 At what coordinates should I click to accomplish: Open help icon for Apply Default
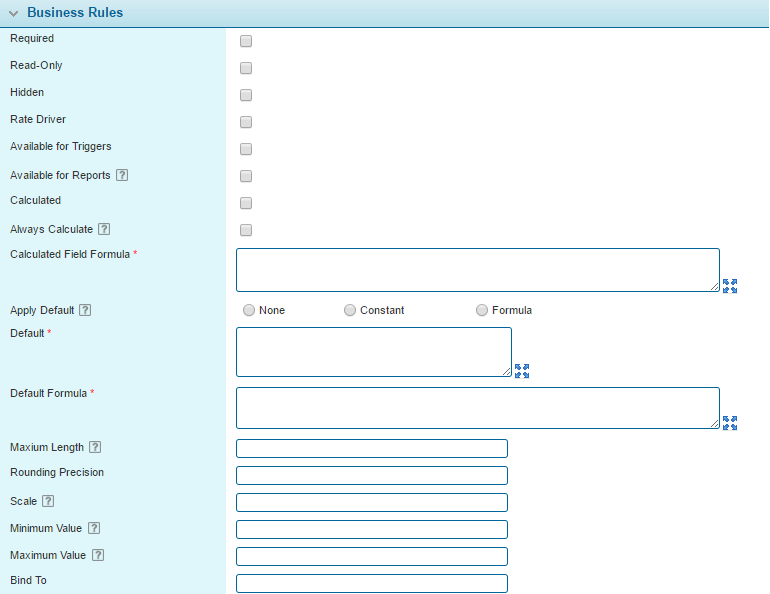[x=85, y=310]
